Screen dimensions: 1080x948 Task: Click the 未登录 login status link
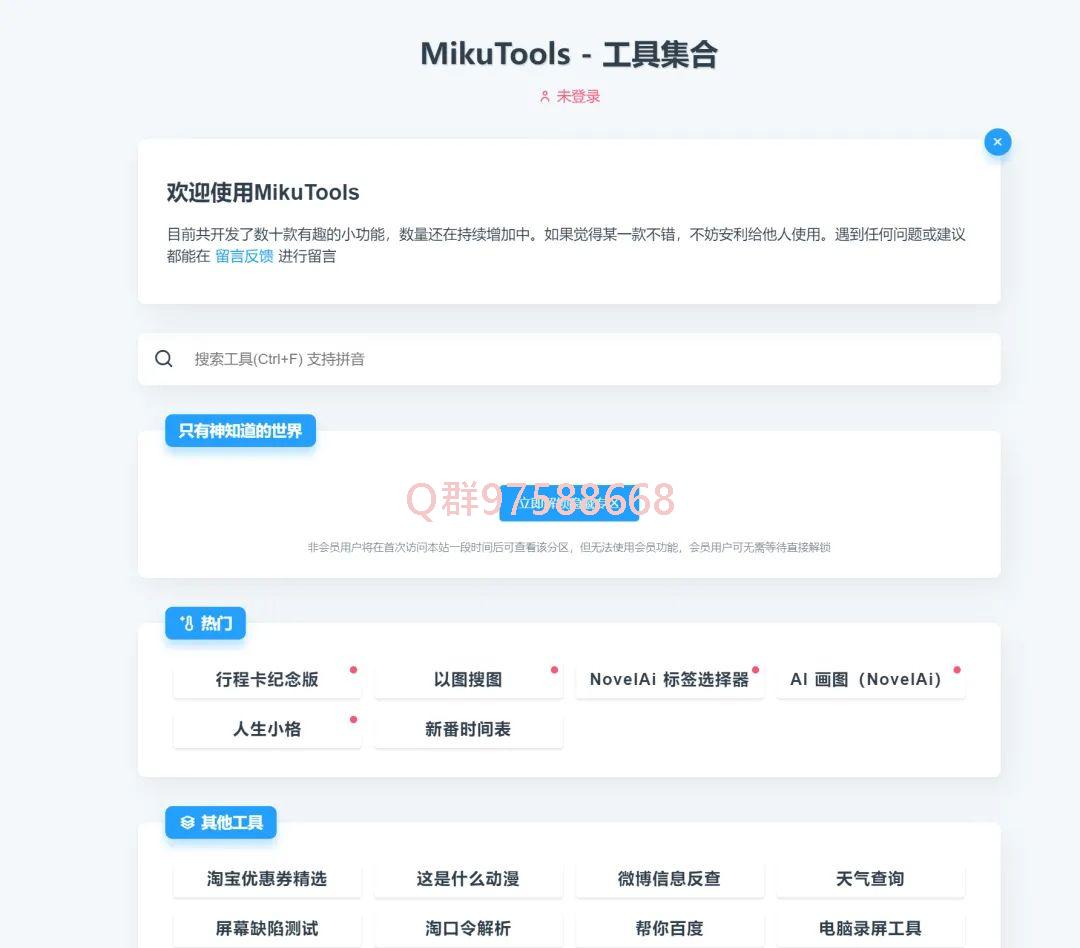pos(578,96)
